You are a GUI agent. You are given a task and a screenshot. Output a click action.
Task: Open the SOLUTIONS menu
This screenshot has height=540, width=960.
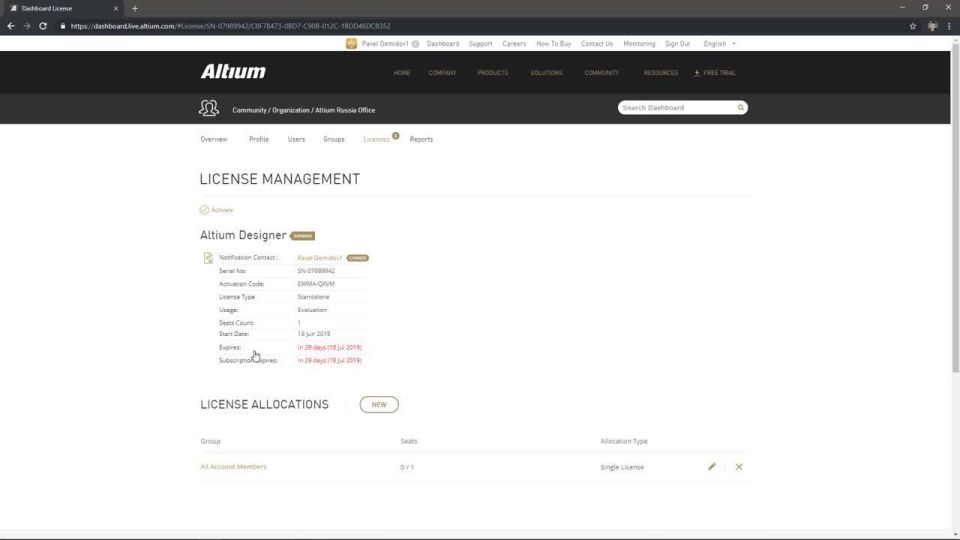pos(547,73)
